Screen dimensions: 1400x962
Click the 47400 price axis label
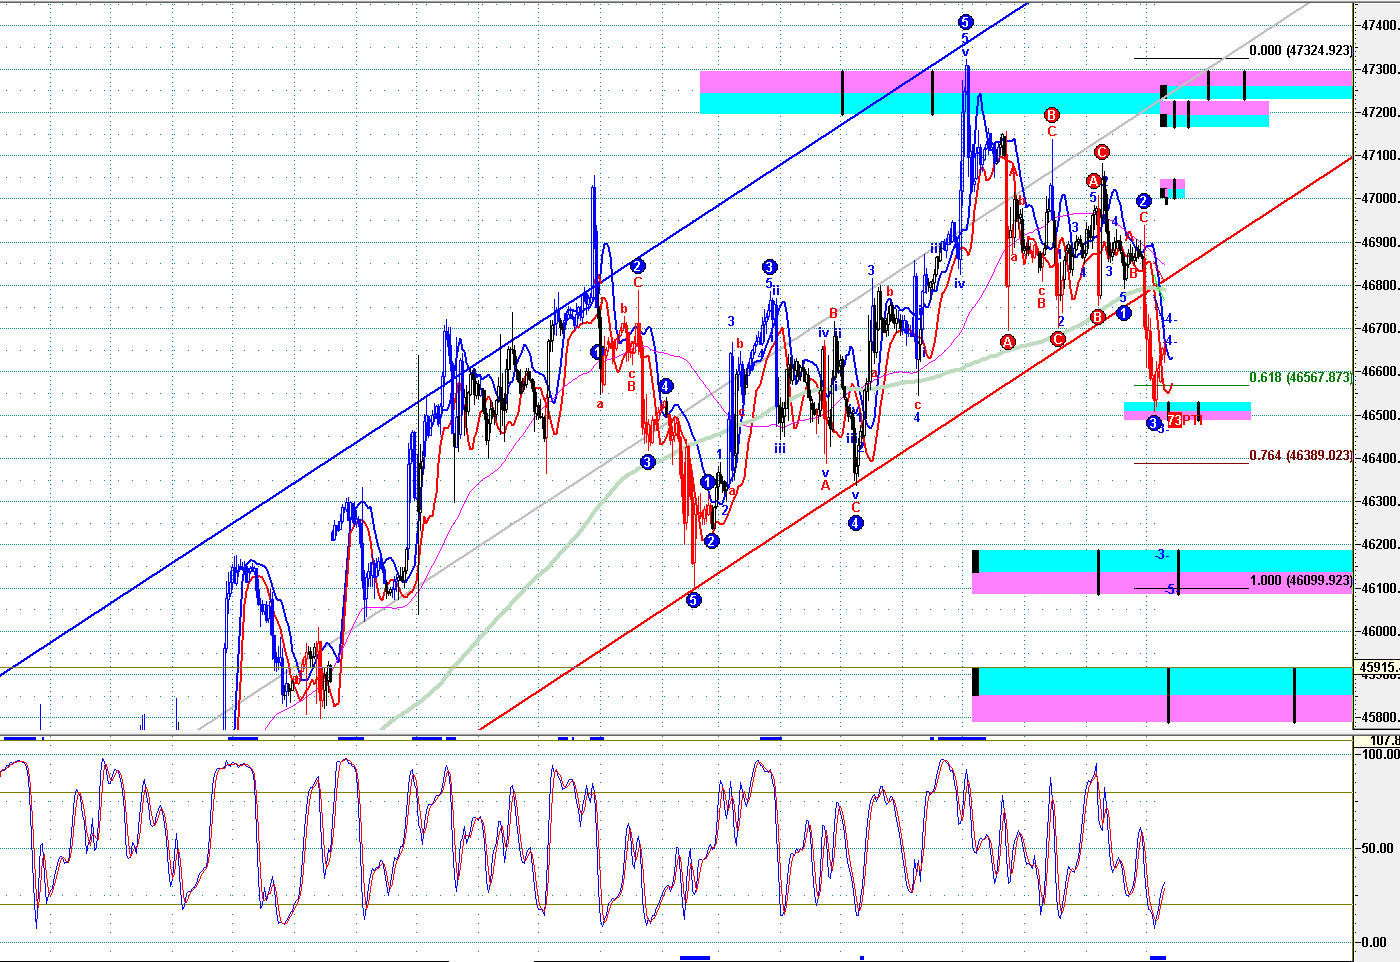pos(1380,26)
